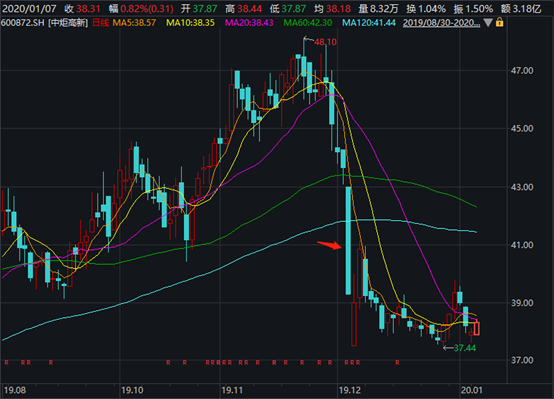Click the low price value after 低

pyautogui.click(x=294, y=8)
